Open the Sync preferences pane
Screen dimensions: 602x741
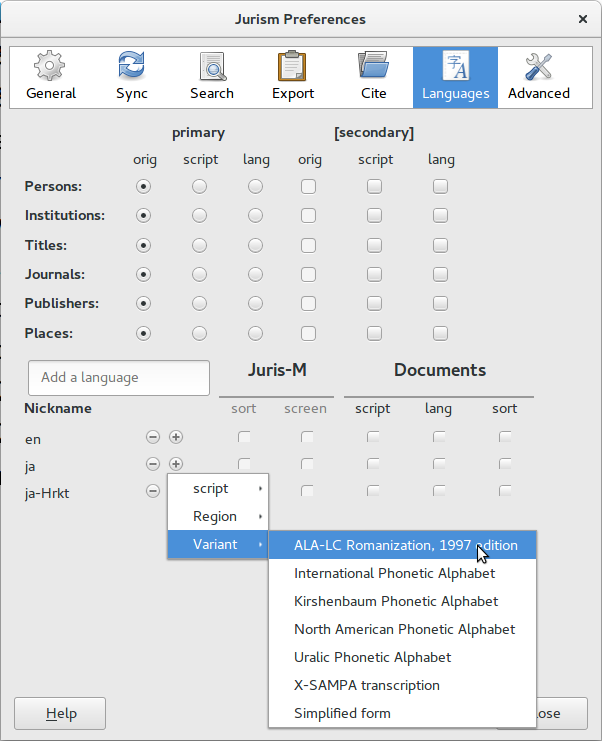point(132,77)
